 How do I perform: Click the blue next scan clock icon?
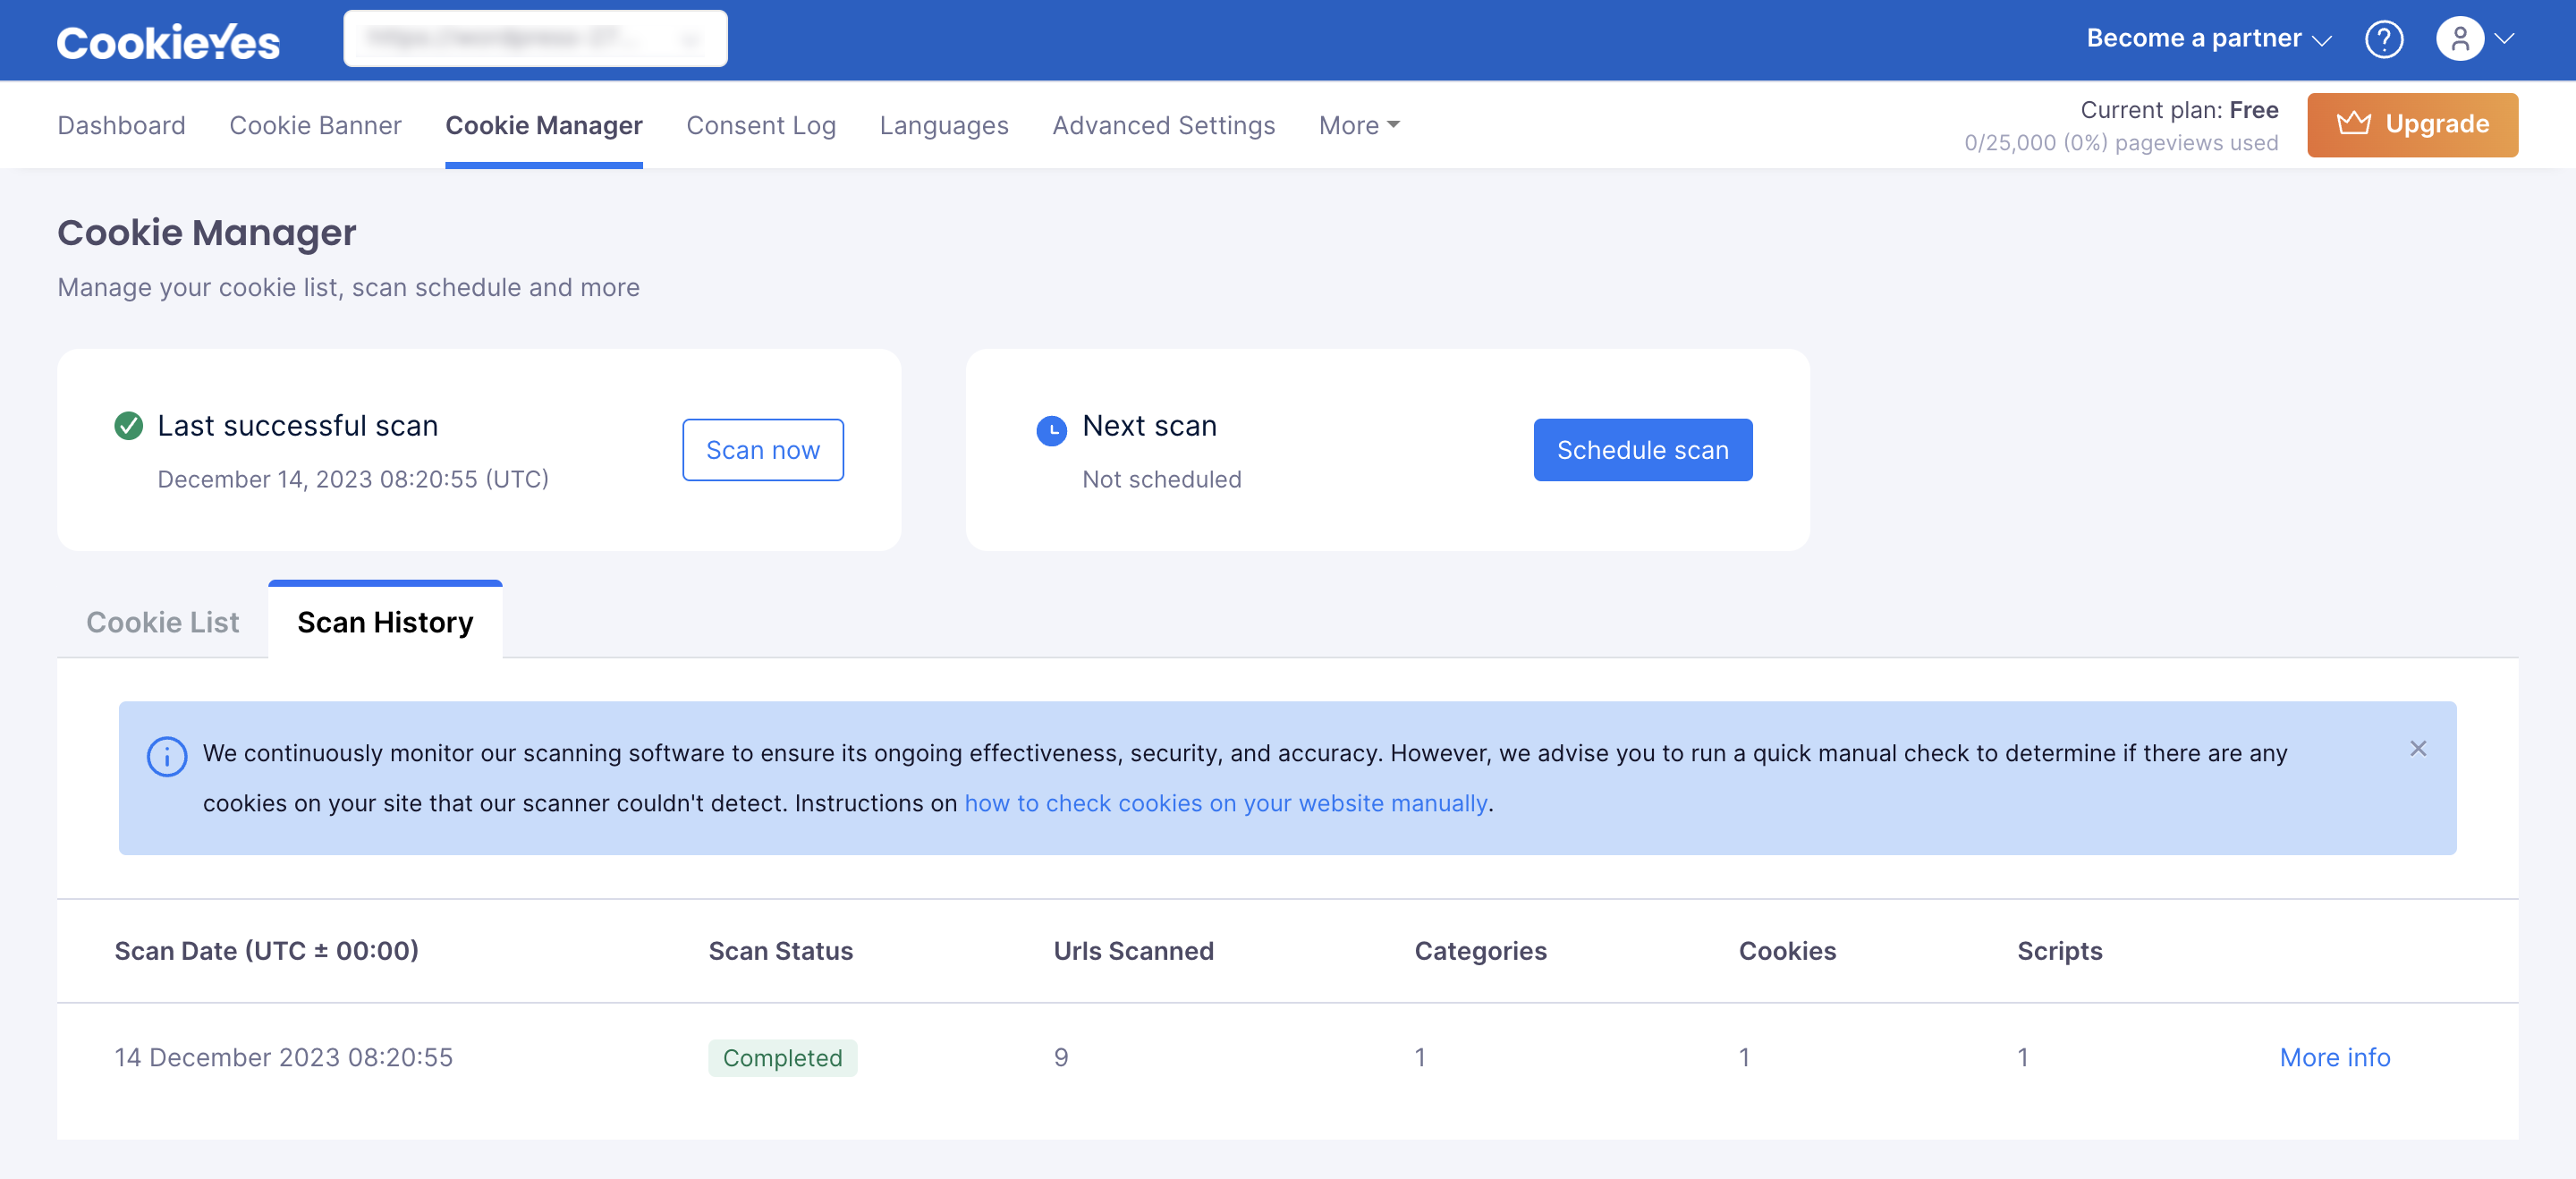[1051, 430]
